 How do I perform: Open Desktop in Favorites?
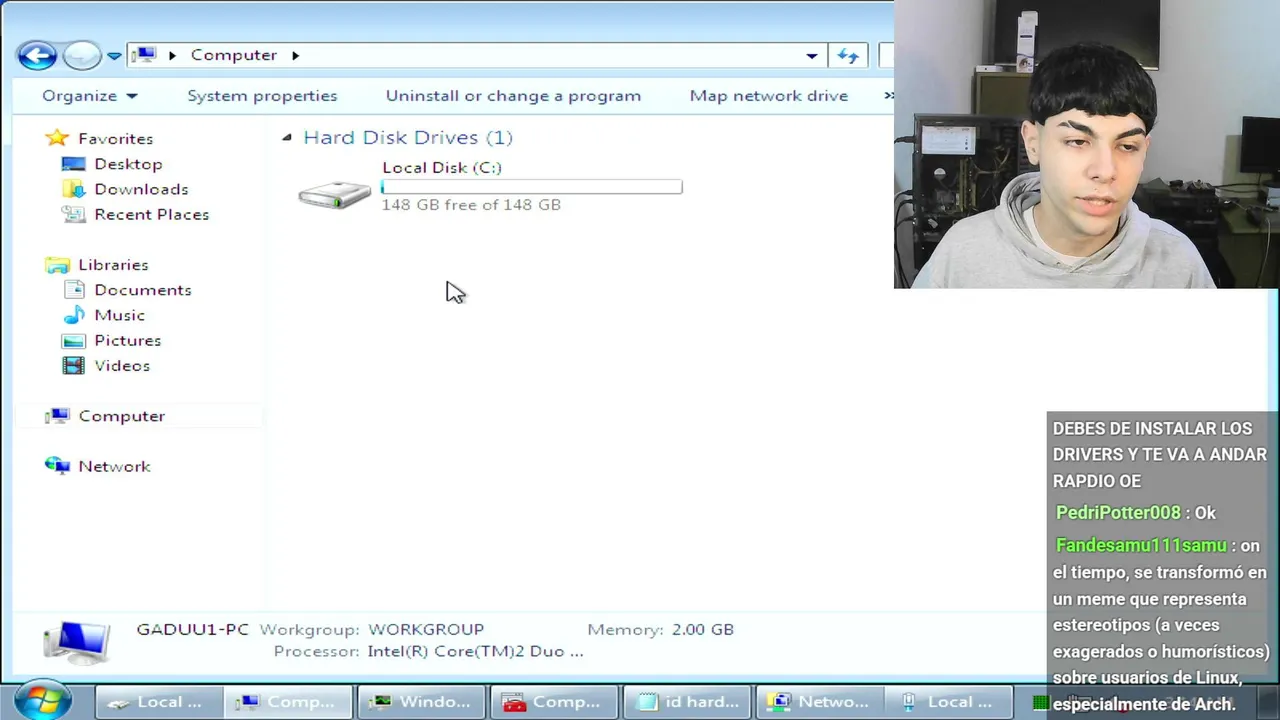tap(128, 164)
